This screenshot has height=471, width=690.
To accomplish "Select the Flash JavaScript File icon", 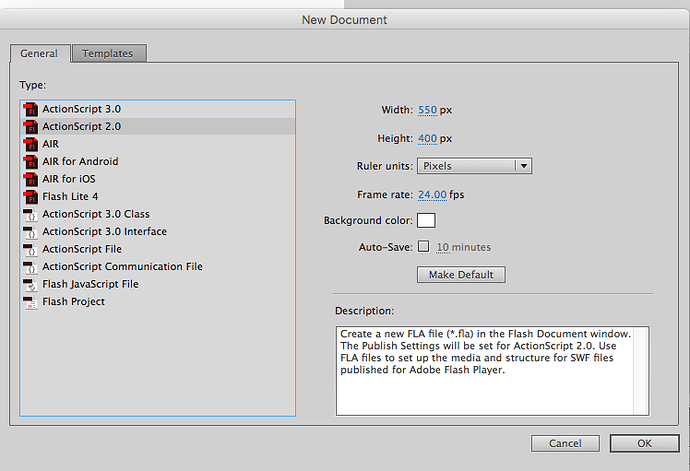I will 30,285.
